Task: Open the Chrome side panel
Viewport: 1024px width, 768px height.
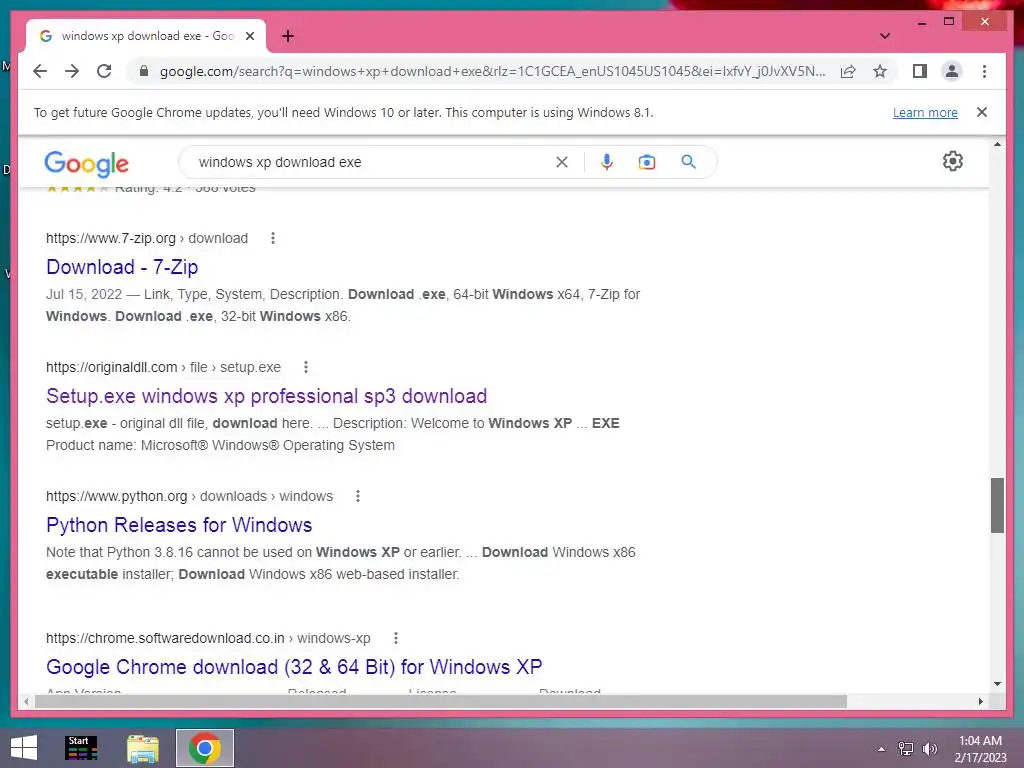Action: (x=920, y=71)
